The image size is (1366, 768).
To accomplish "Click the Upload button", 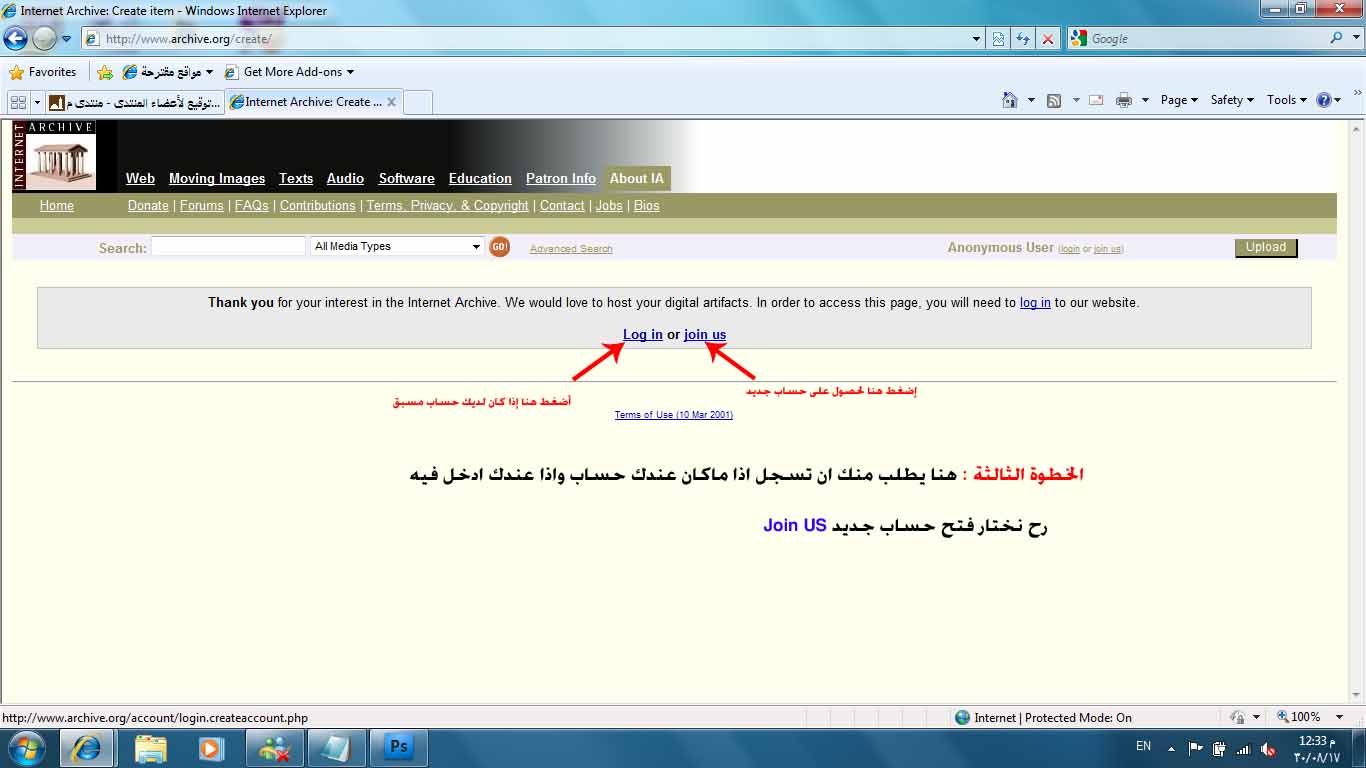I will click(x=1266, y=247).
